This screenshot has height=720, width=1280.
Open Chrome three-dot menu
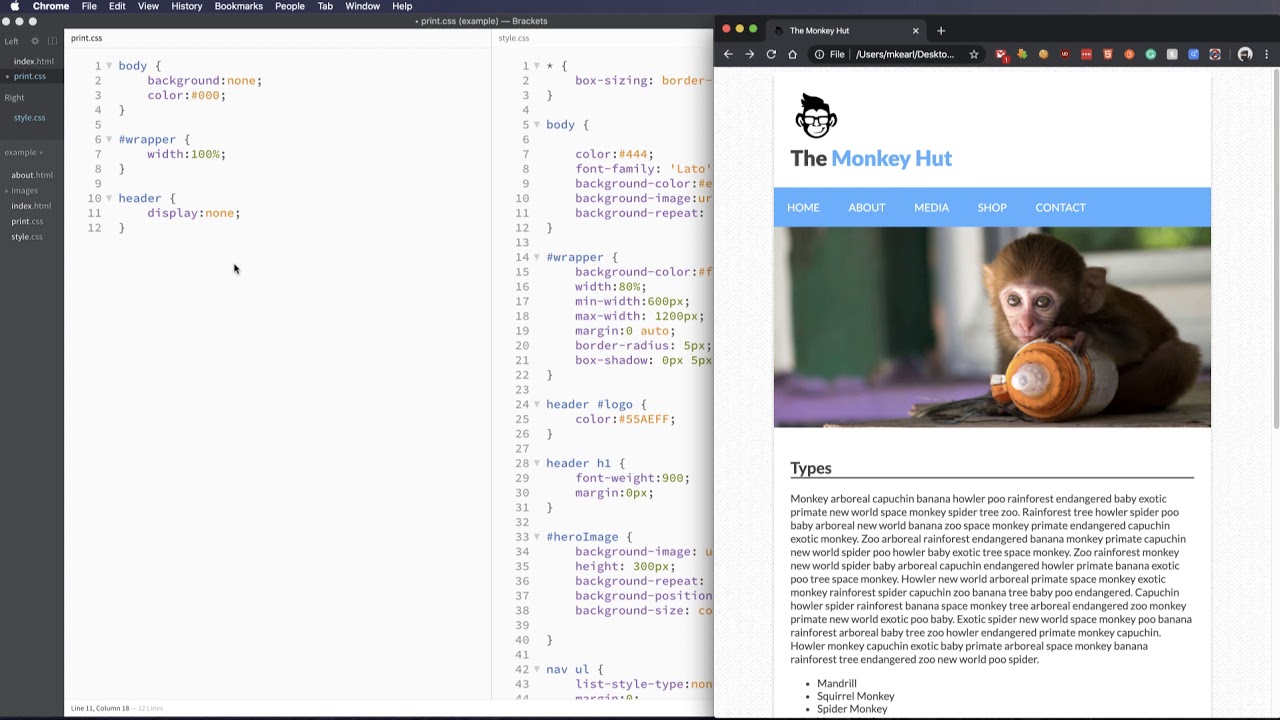tap(1267, 54)
